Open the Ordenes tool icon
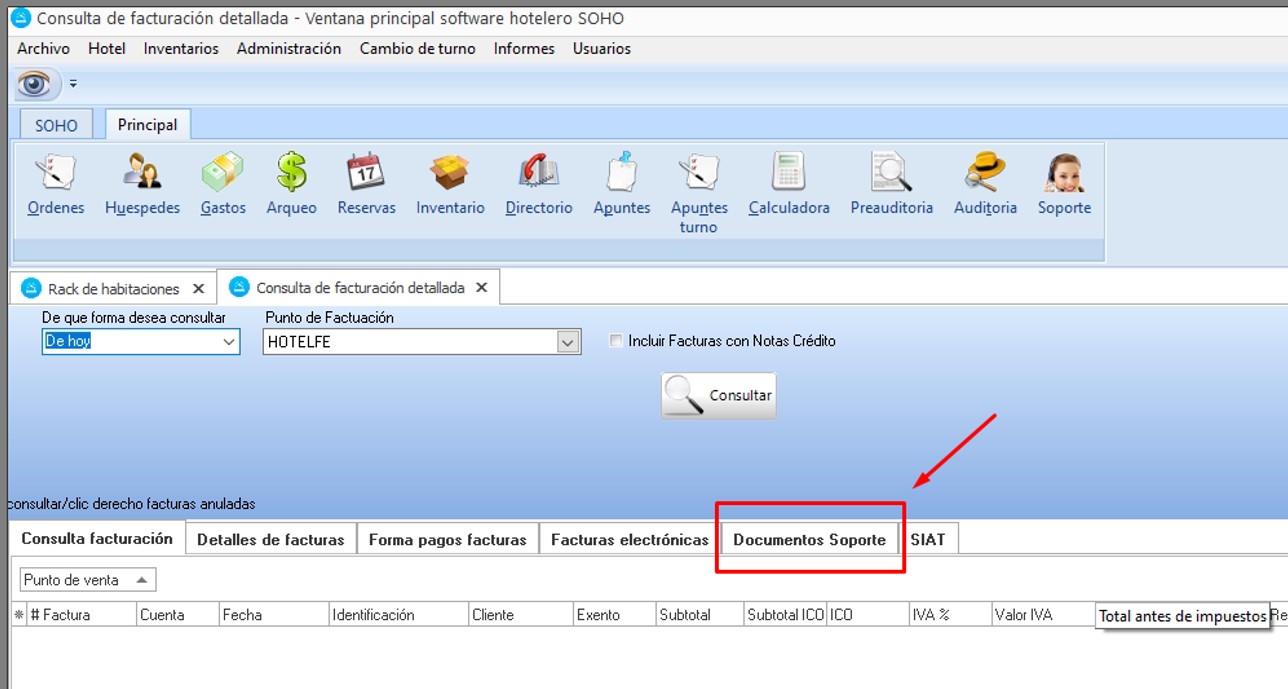 click(x=55, y=173)
